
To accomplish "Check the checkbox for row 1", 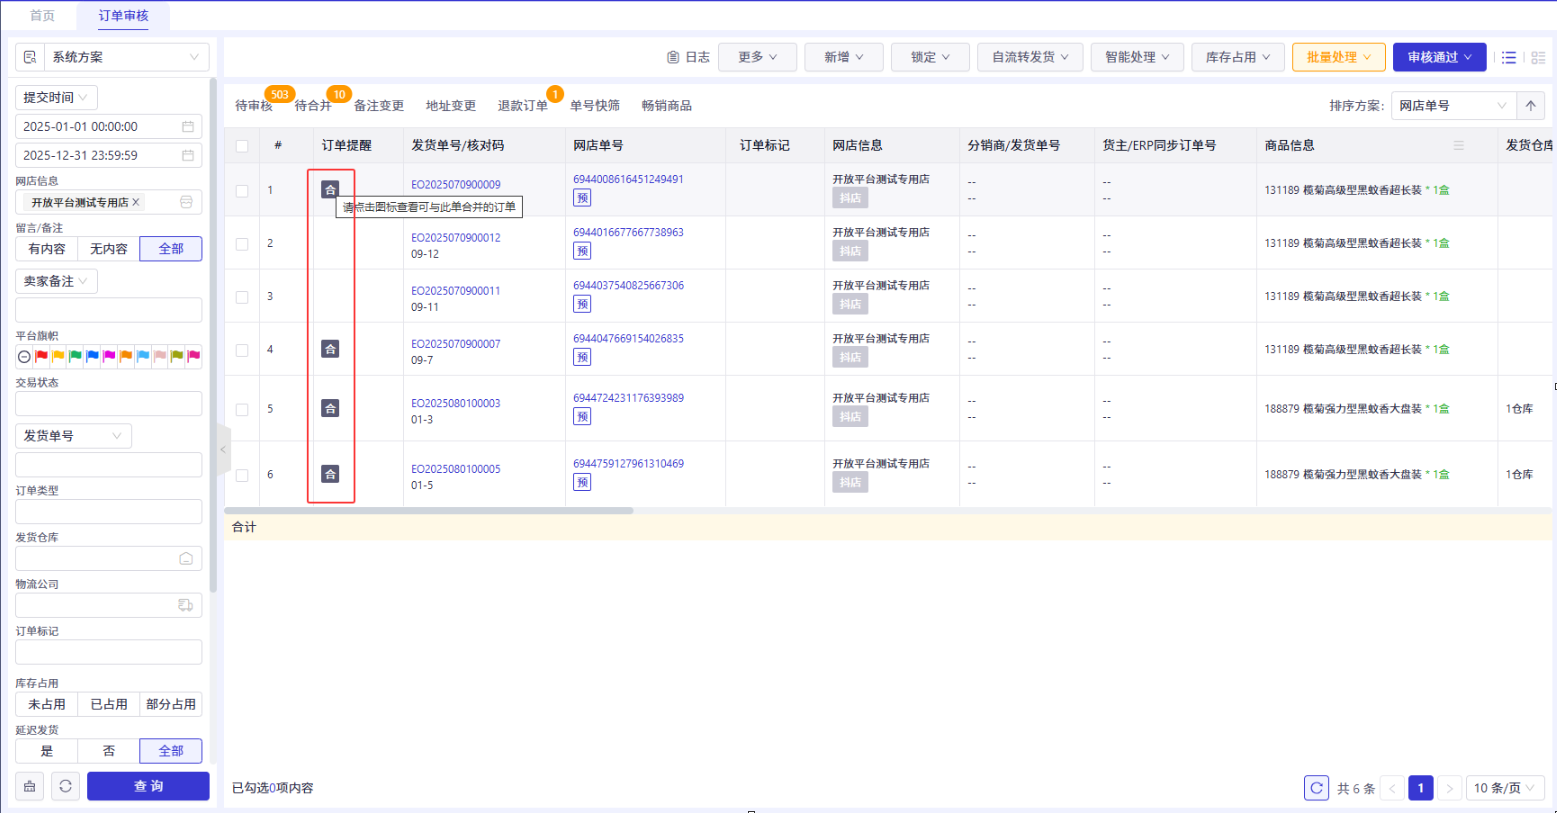I will click(x=242, y=190).
